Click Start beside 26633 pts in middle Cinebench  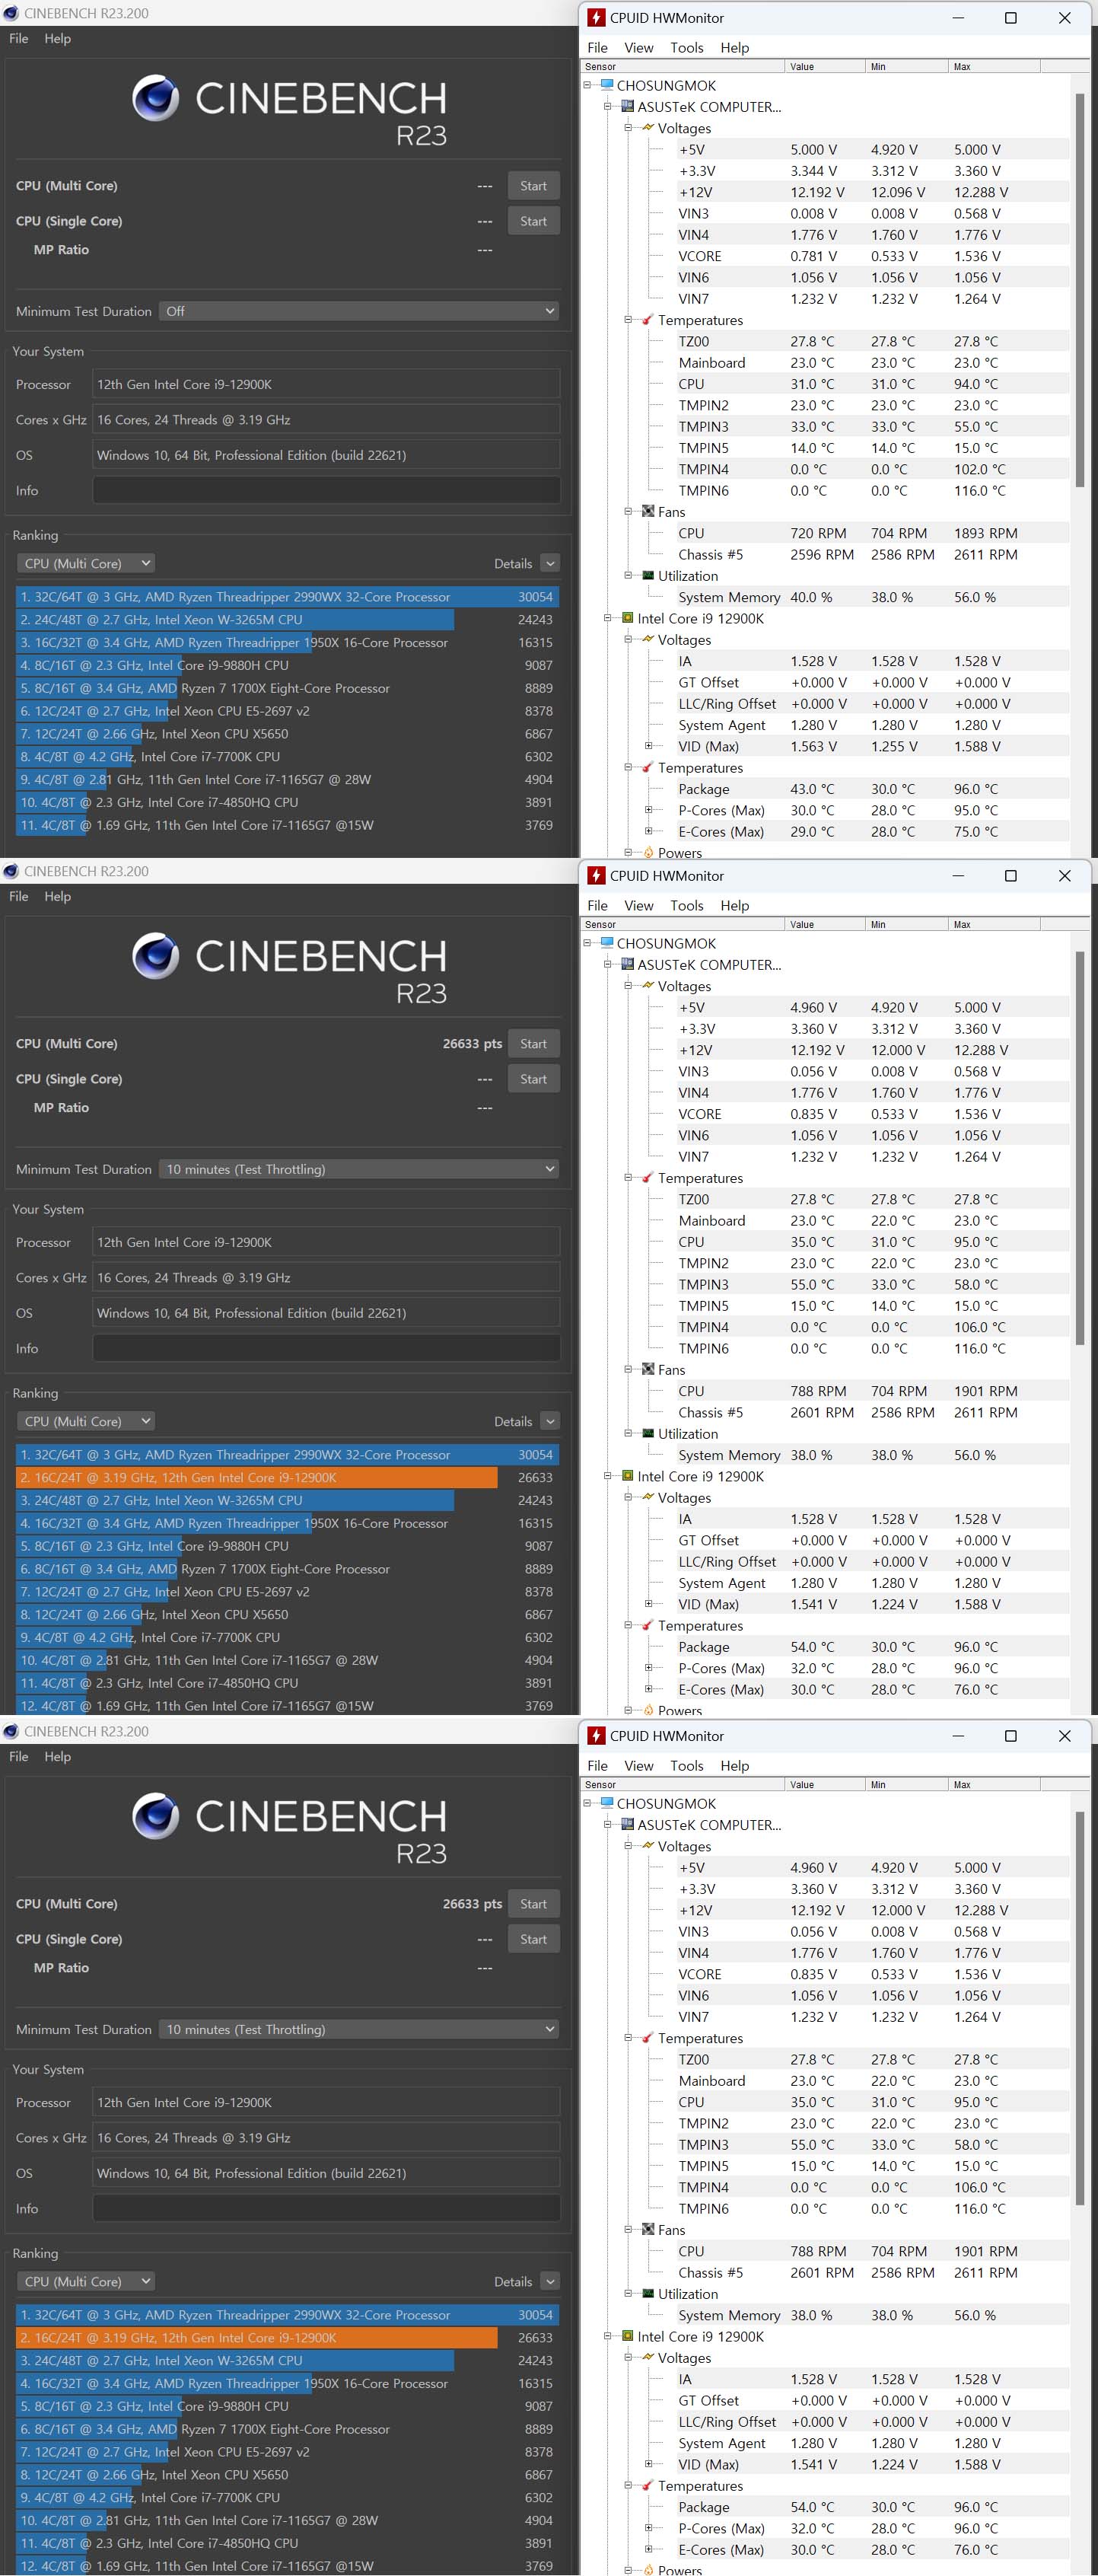tap(533, 1043)
